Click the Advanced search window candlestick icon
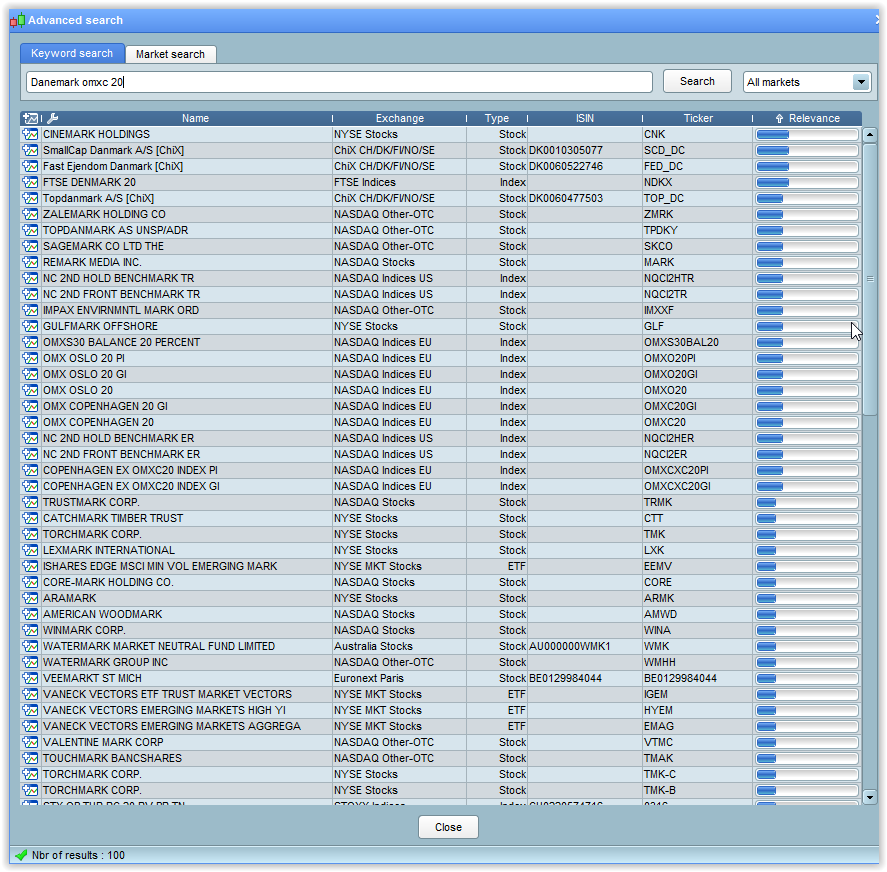The width and height of the screenshot is (887, 872). tap(17, 20)
